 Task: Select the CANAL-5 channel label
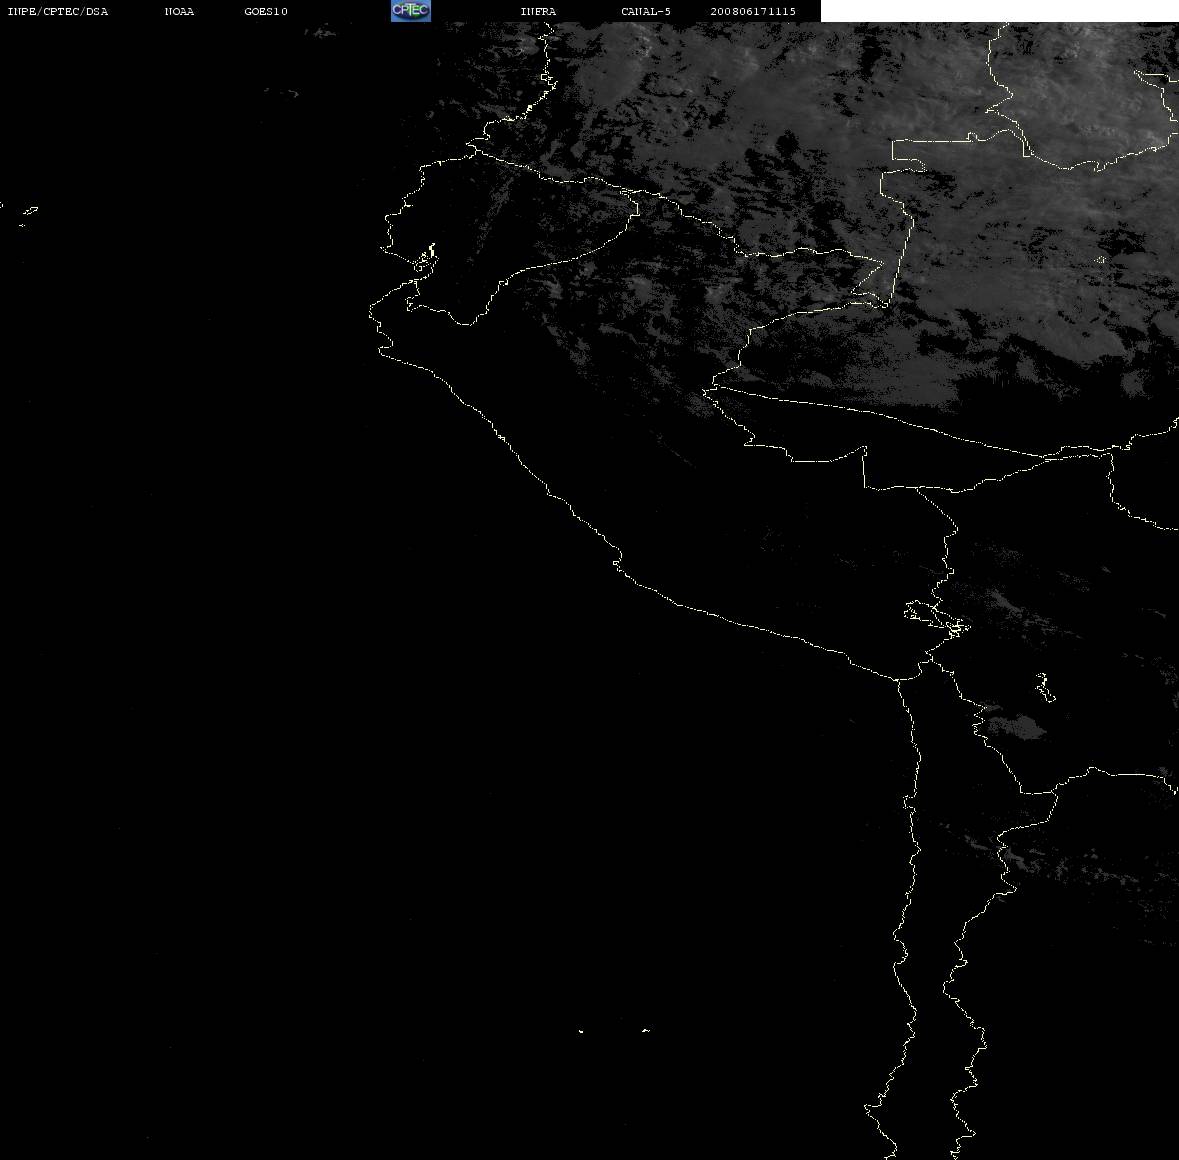pos(646,11)
